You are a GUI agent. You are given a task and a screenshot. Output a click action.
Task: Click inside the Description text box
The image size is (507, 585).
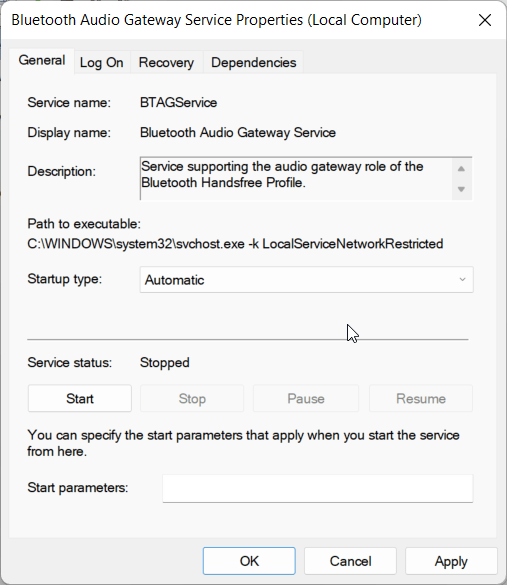(x=297, y=179)
